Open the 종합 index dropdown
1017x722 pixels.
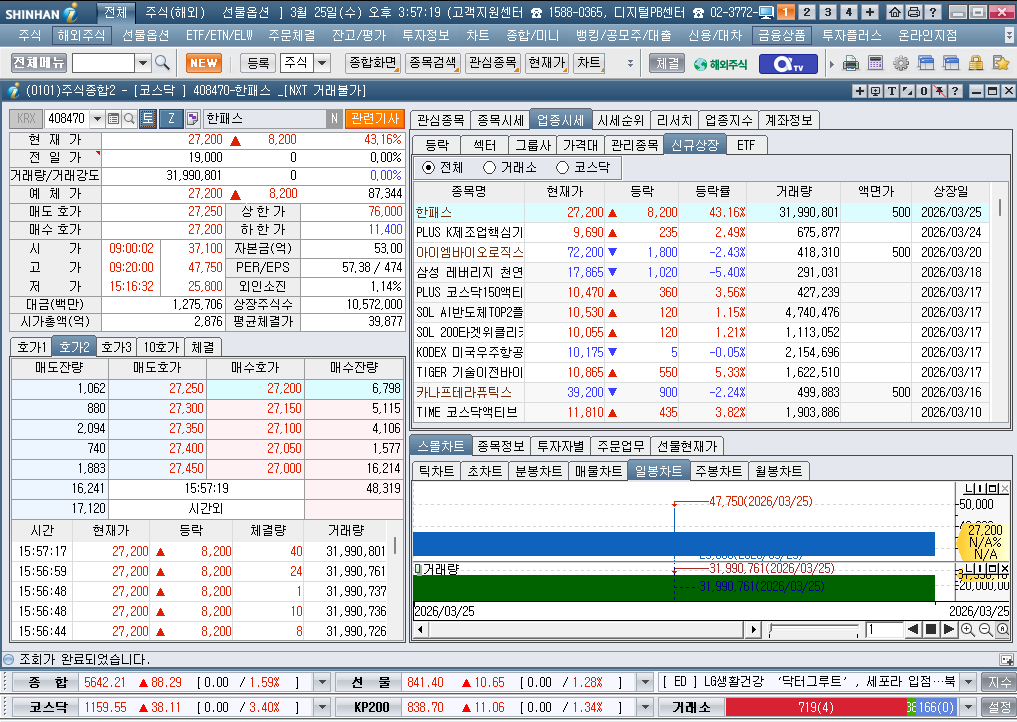pyautogui.click(x=322, y=682)
